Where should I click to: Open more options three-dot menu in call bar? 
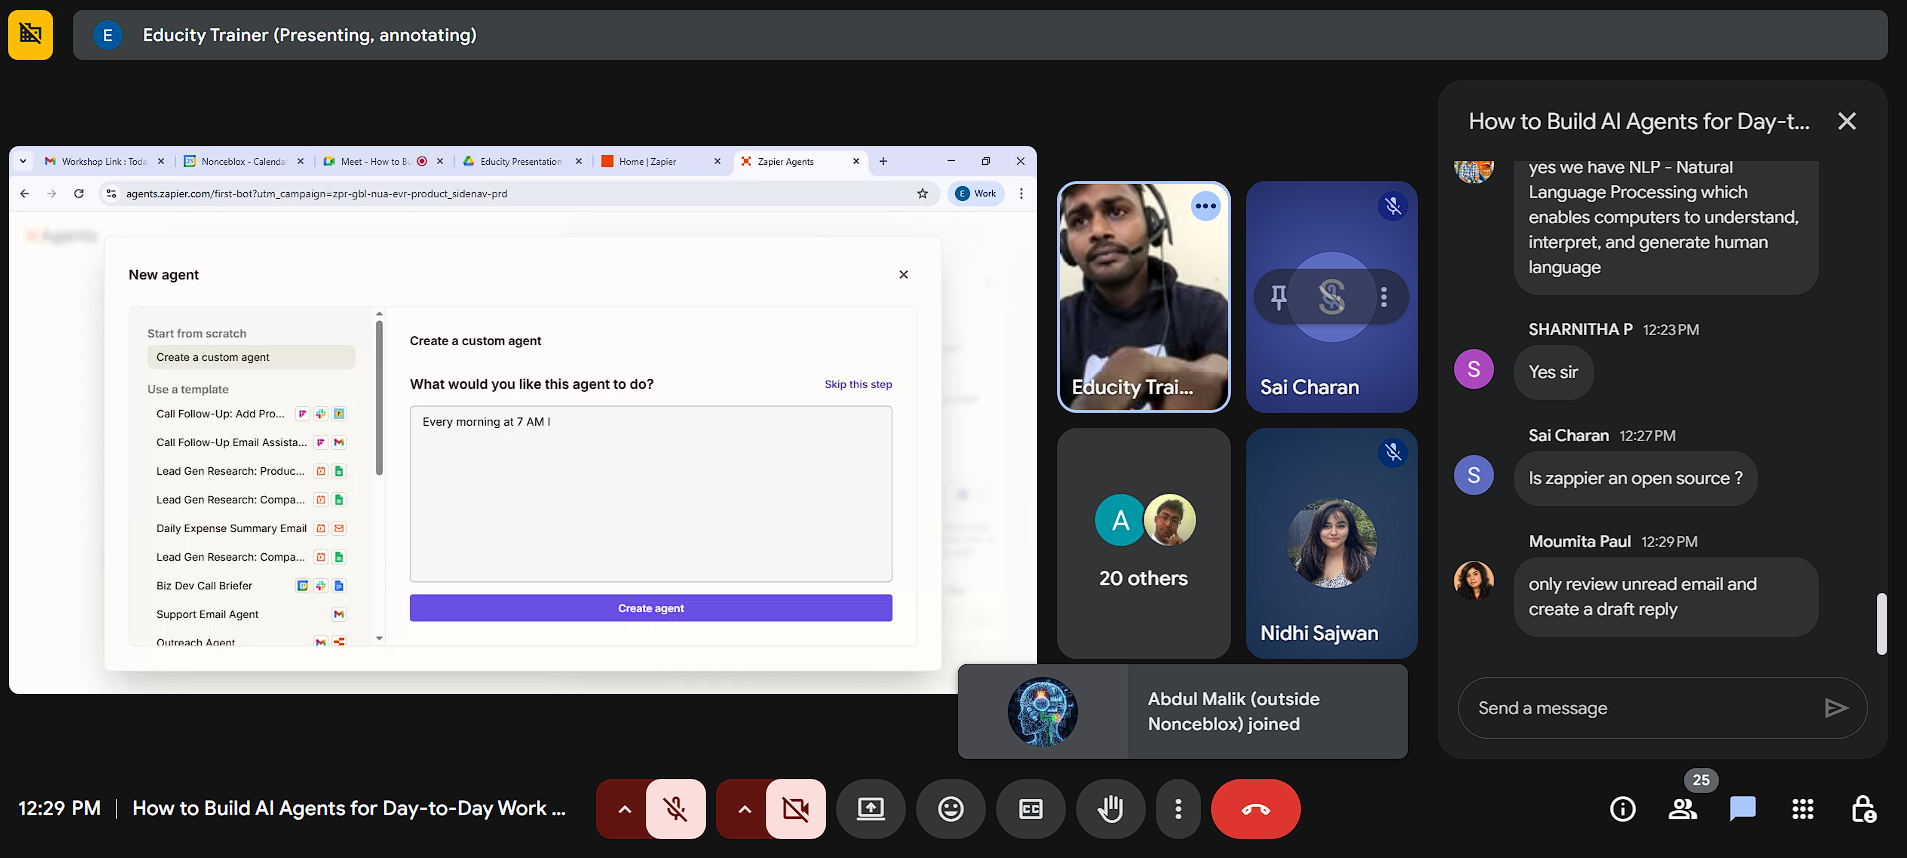1178,809
